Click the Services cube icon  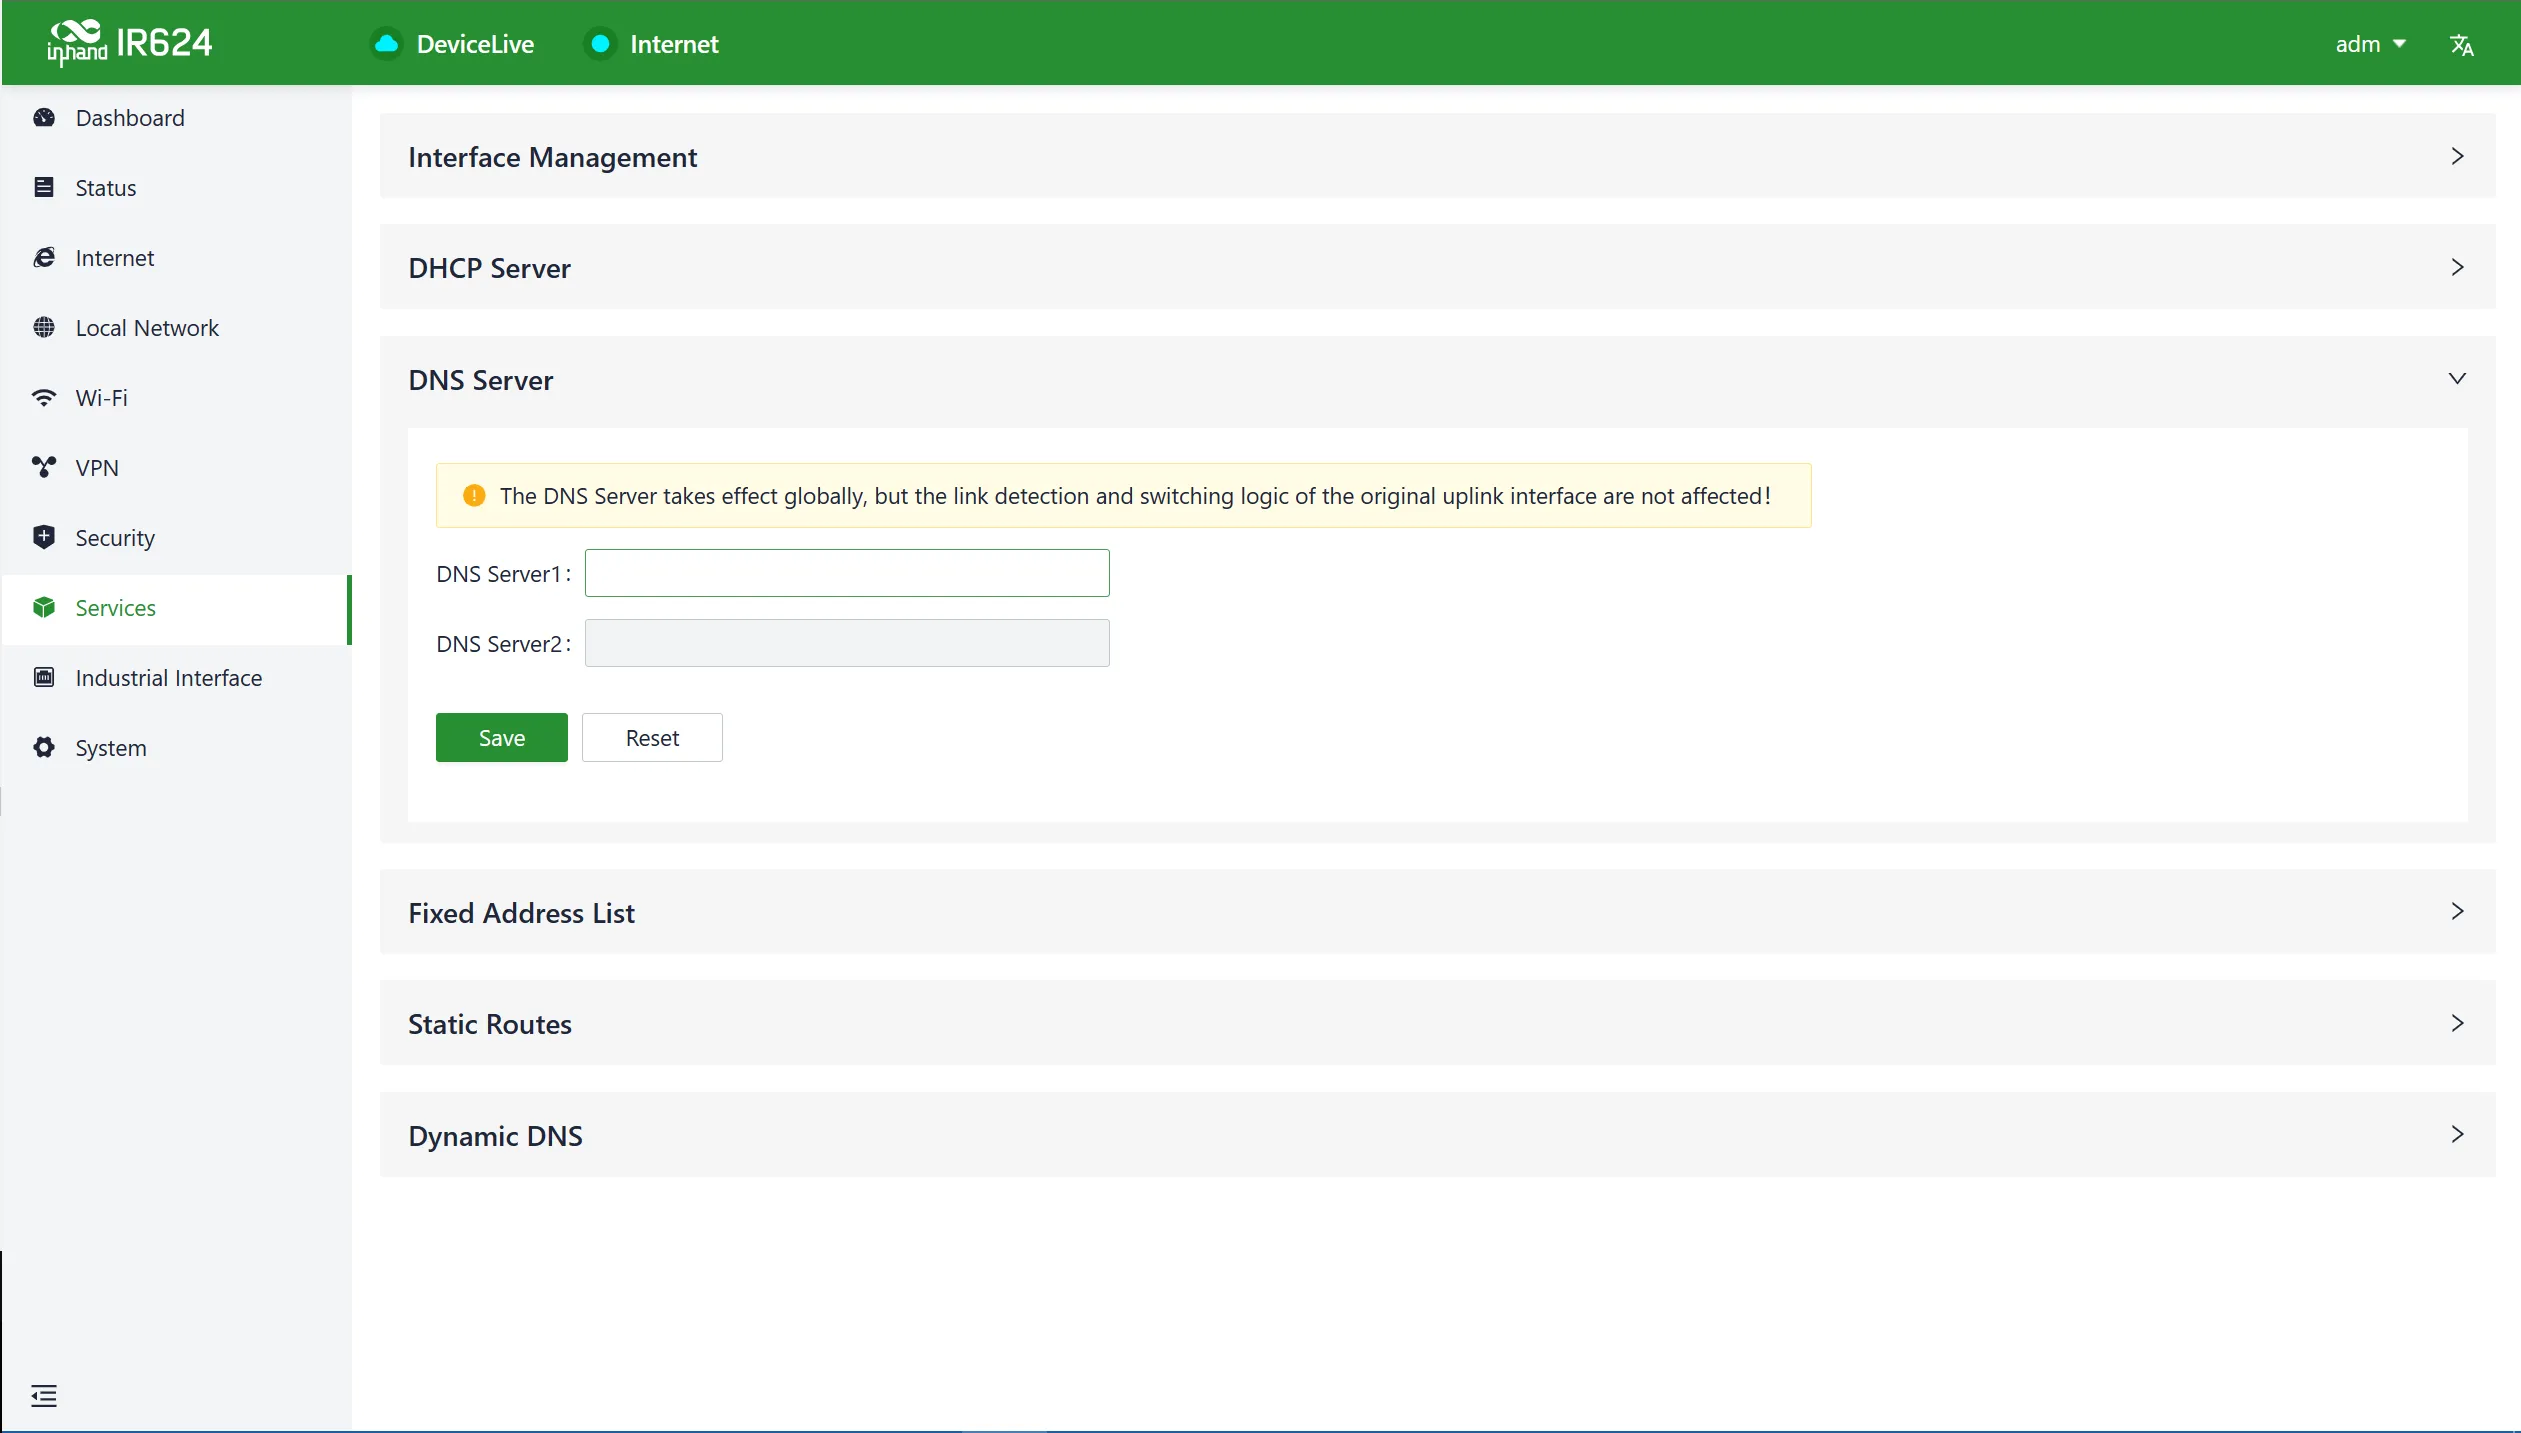click(44, 607)
